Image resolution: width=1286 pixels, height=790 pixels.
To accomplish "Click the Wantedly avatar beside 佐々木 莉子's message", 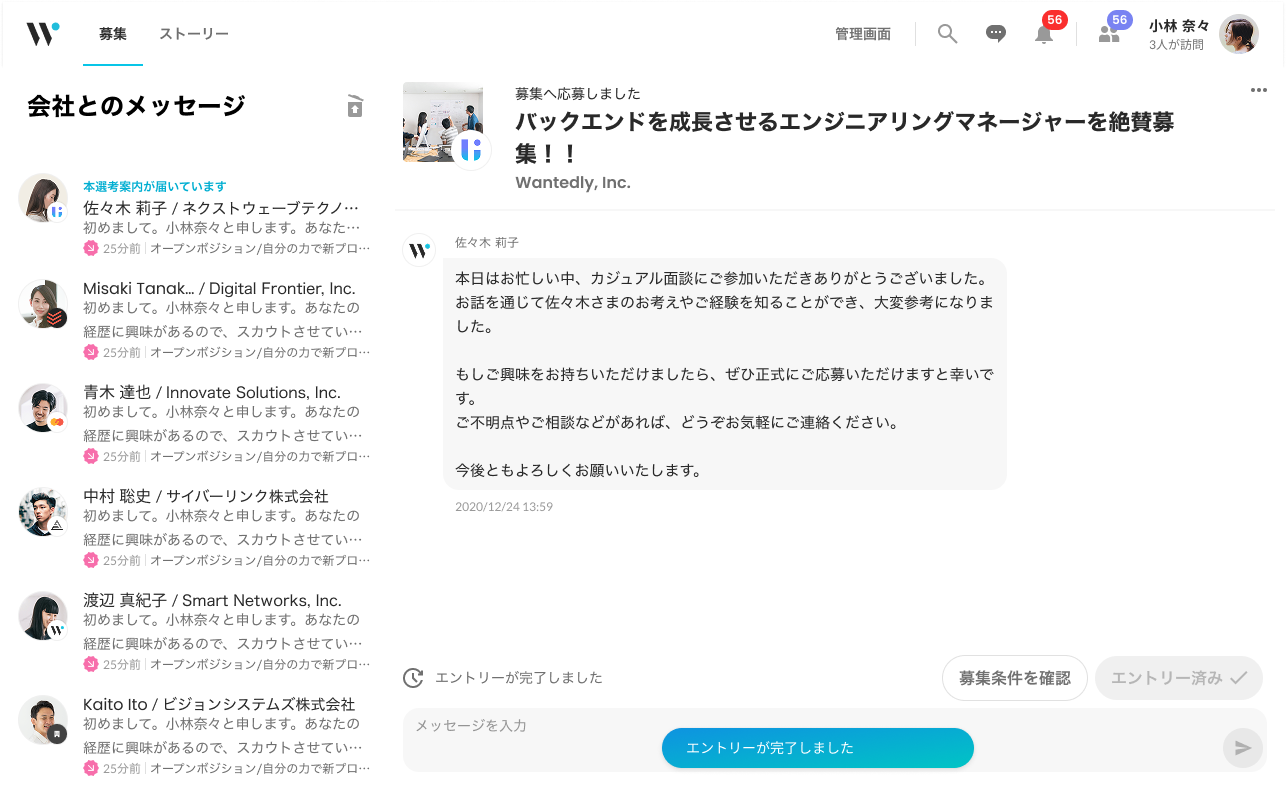I will [418, 250].
